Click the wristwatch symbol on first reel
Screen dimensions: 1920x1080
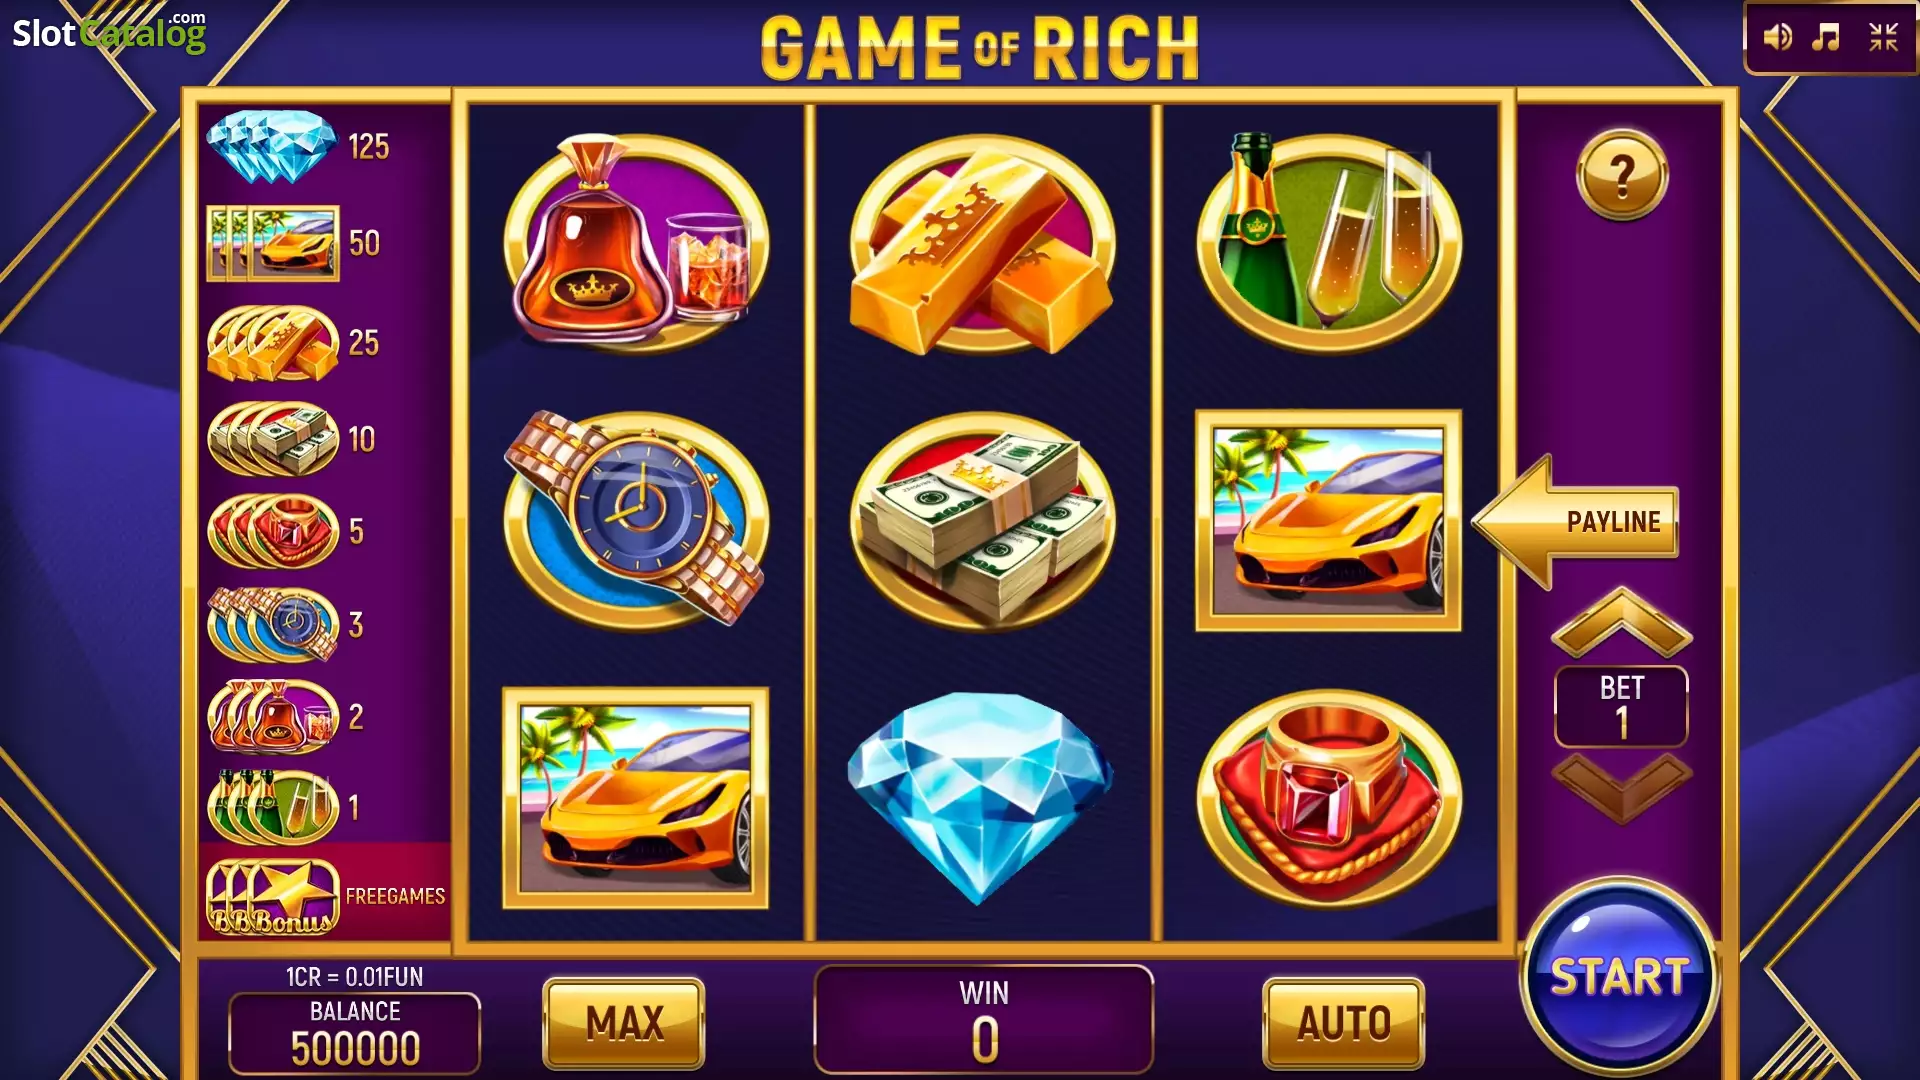click(x=636, y=519)
